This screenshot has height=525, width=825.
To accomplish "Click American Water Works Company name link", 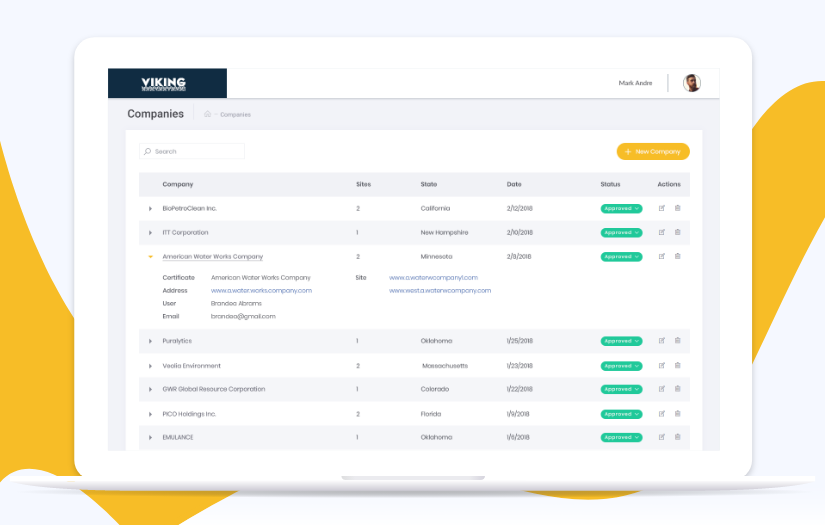I will click(x=213, y=257).
